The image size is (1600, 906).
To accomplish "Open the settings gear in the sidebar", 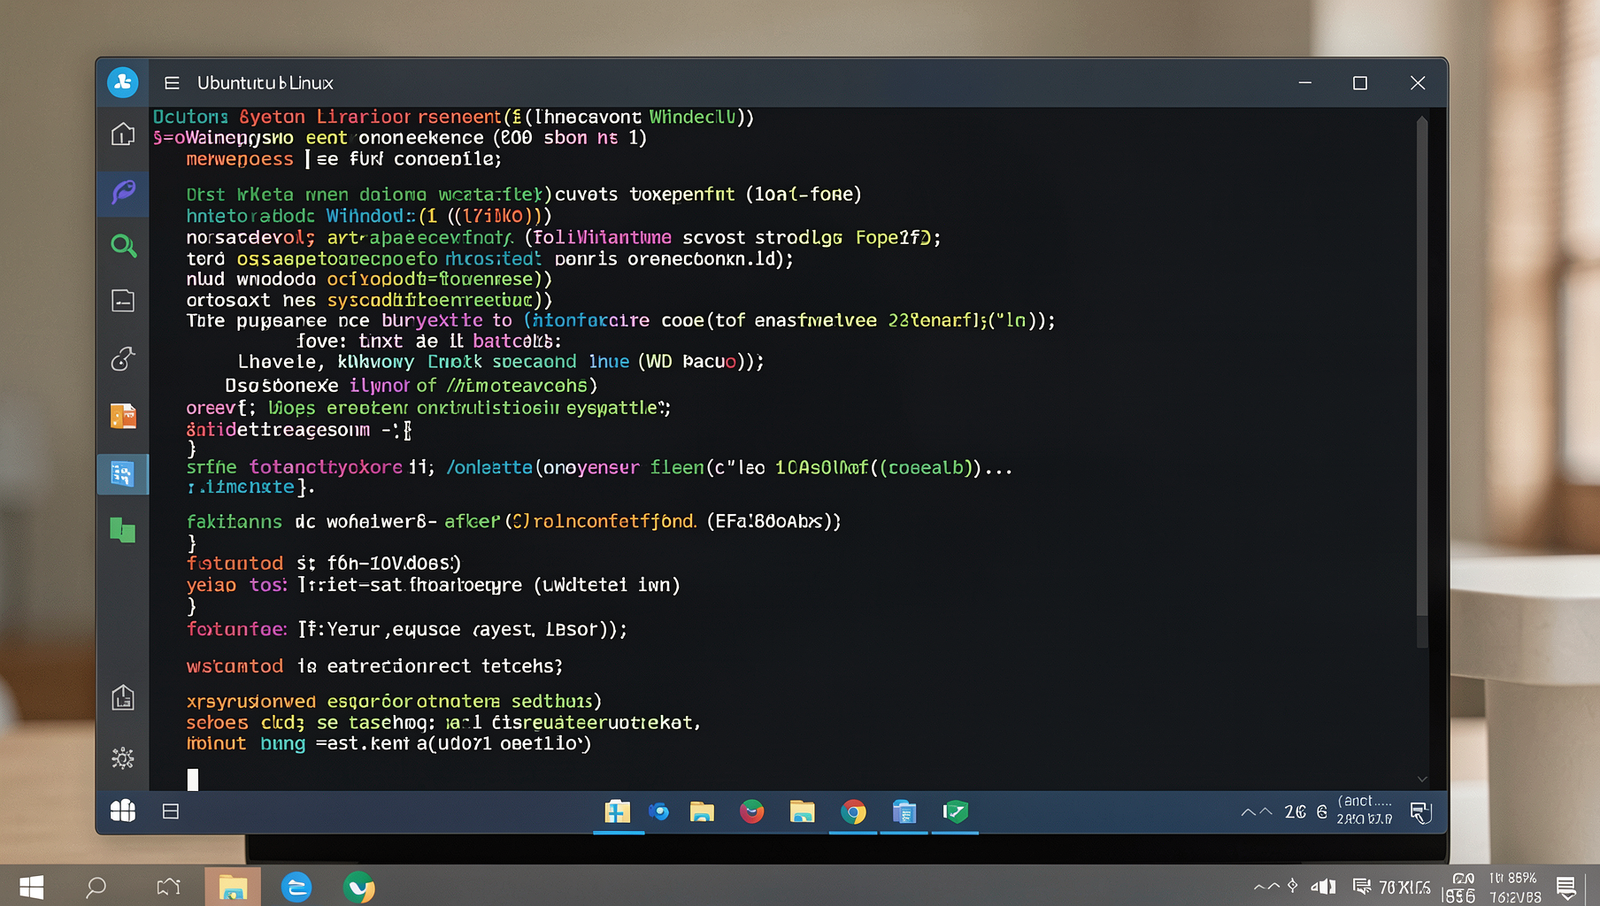I will pos(123,758).
